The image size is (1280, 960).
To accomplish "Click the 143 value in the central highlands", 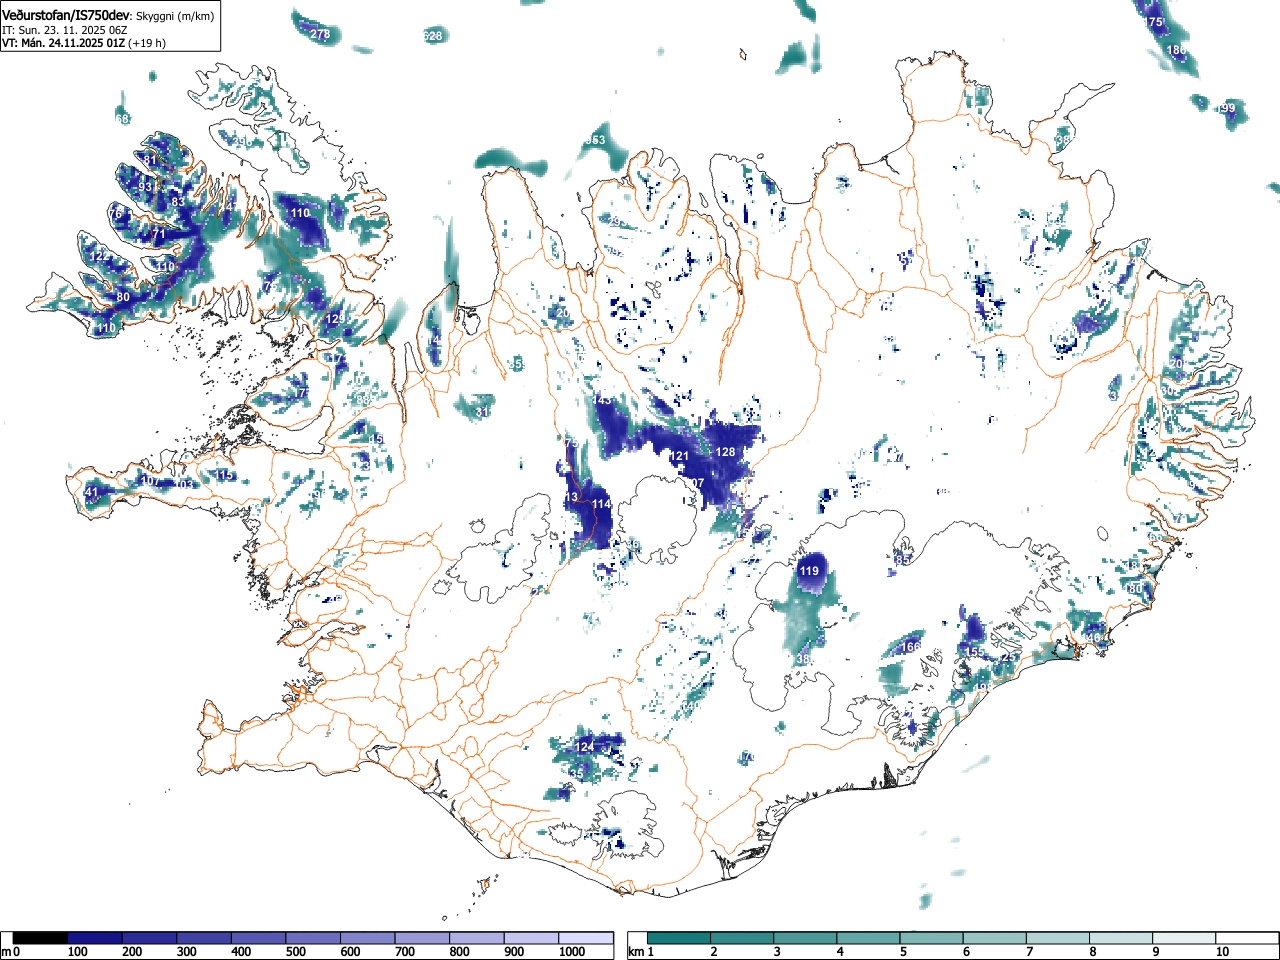I will click(x=602, y=400).
